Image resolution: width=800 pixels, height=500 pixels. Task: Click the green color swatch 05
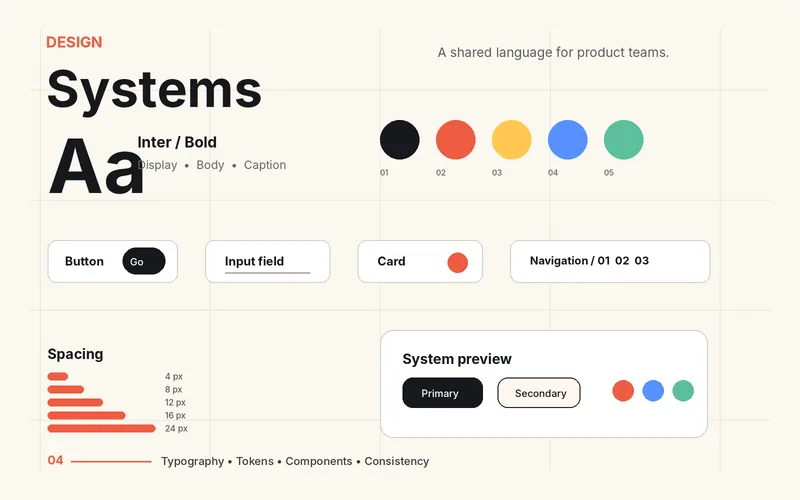coord(623,140)
